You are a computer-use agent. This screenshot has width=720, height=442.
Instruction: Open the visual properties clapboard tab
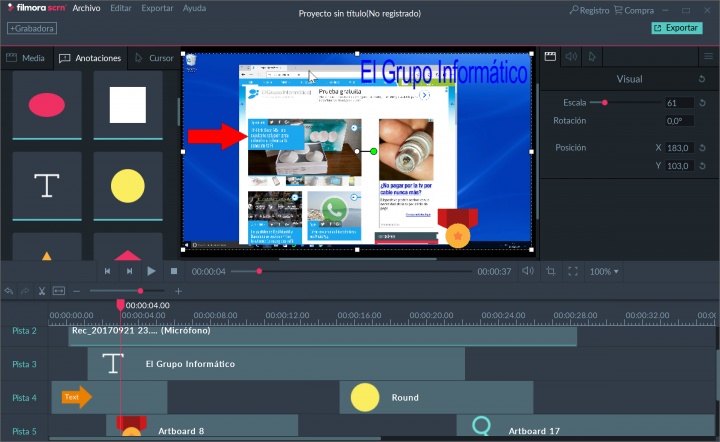[x=550, y=56]
